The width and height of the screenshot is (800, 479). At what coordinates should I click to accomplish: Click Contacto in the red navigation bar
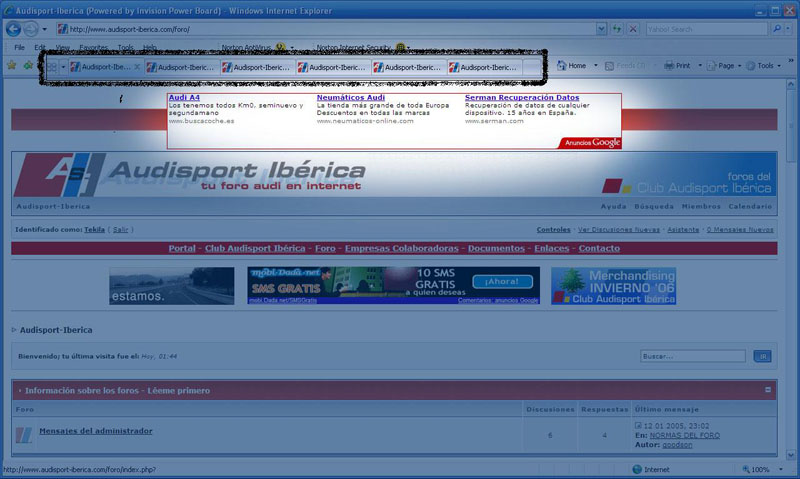click(x=599, y=248)
